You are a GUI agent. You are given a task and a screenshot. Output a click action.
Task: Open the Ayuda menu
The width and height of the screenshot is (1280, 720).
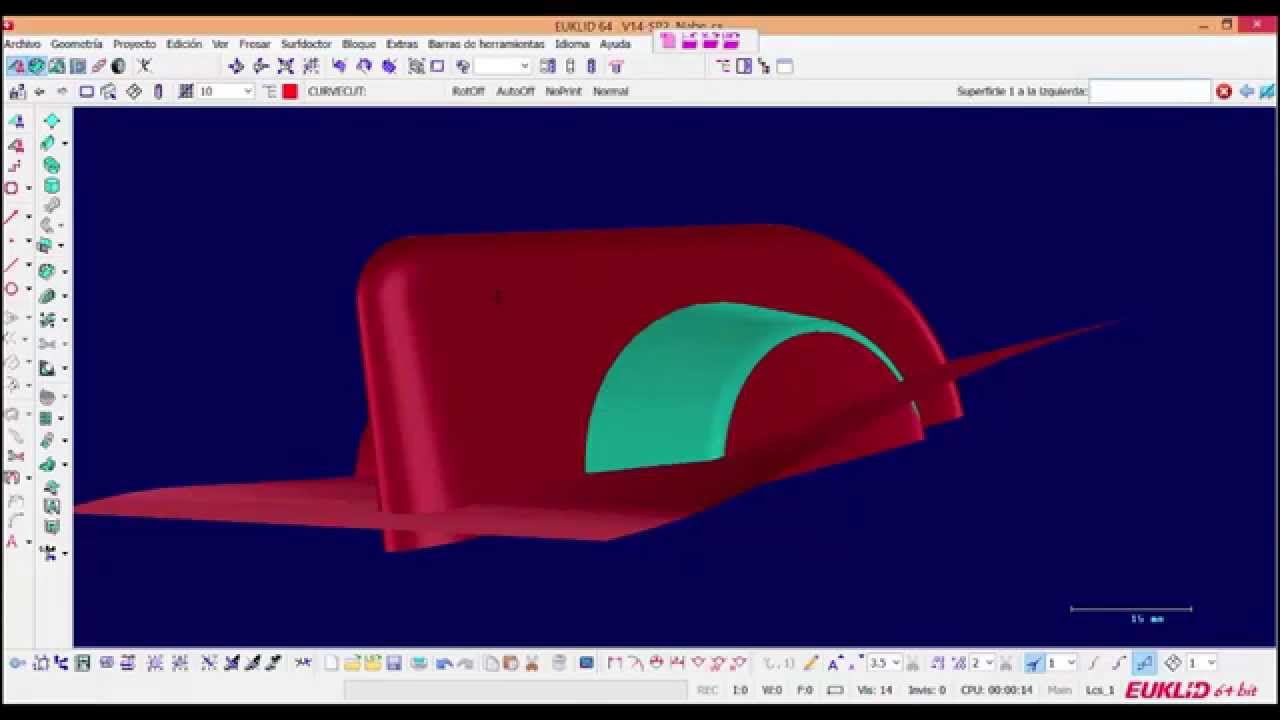click(615, 44)
